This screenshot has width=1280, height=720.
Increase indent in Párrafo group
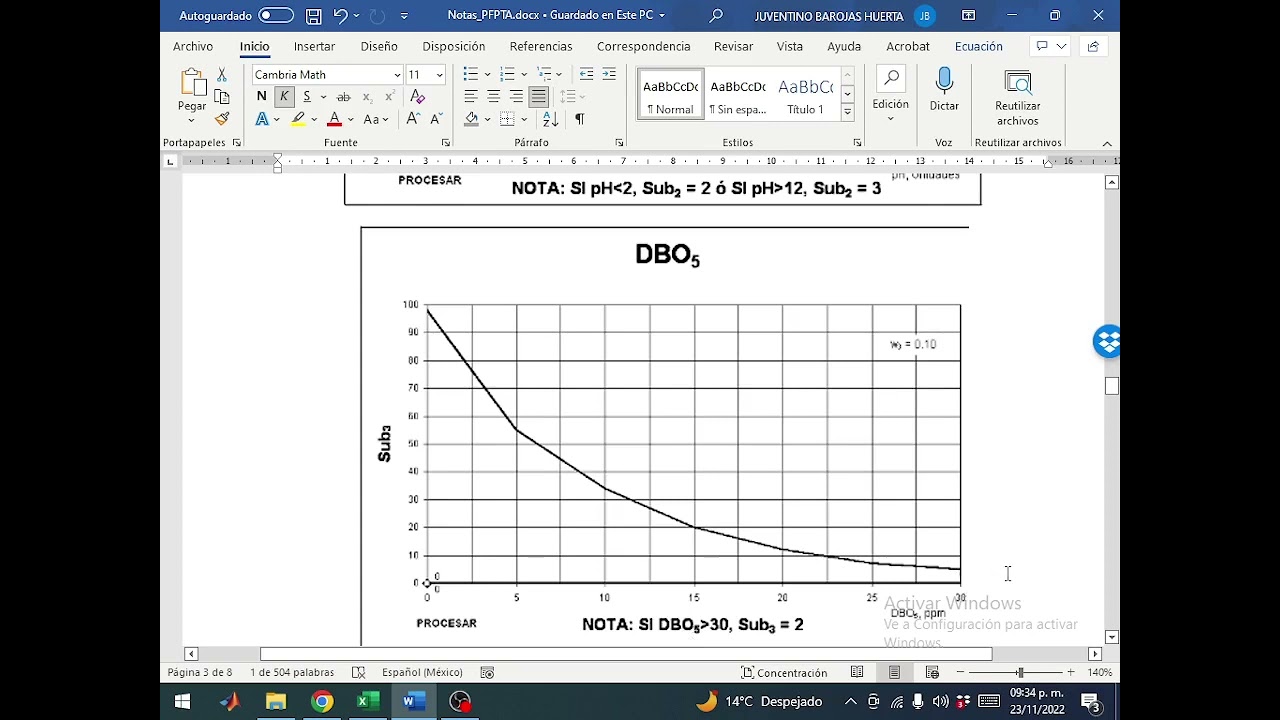coord(608,75)
